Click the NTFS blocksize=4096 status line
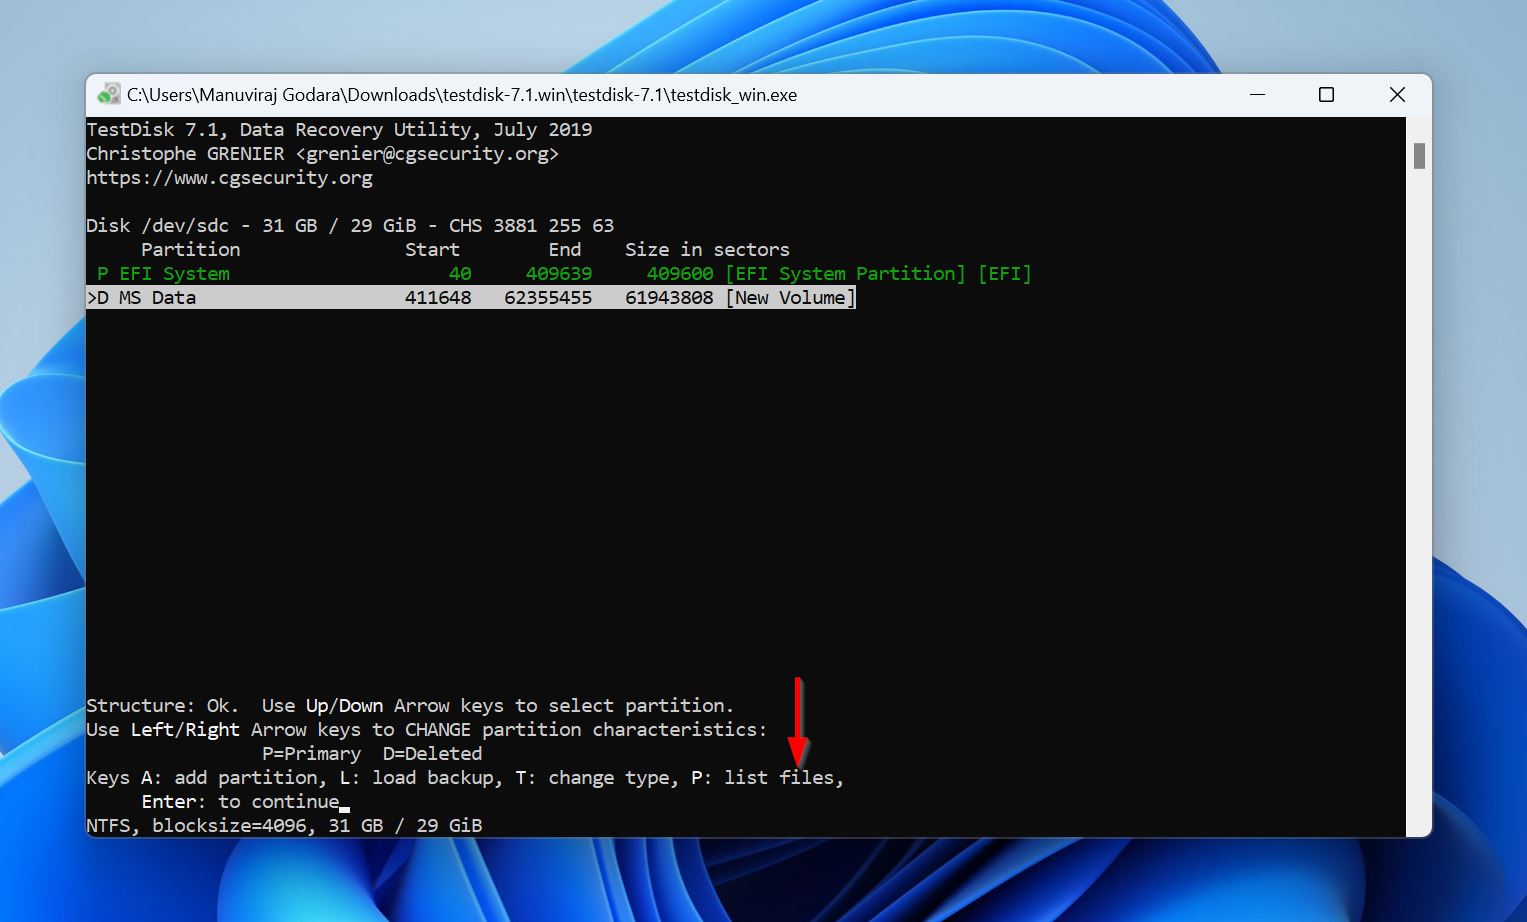 point(284,826)
